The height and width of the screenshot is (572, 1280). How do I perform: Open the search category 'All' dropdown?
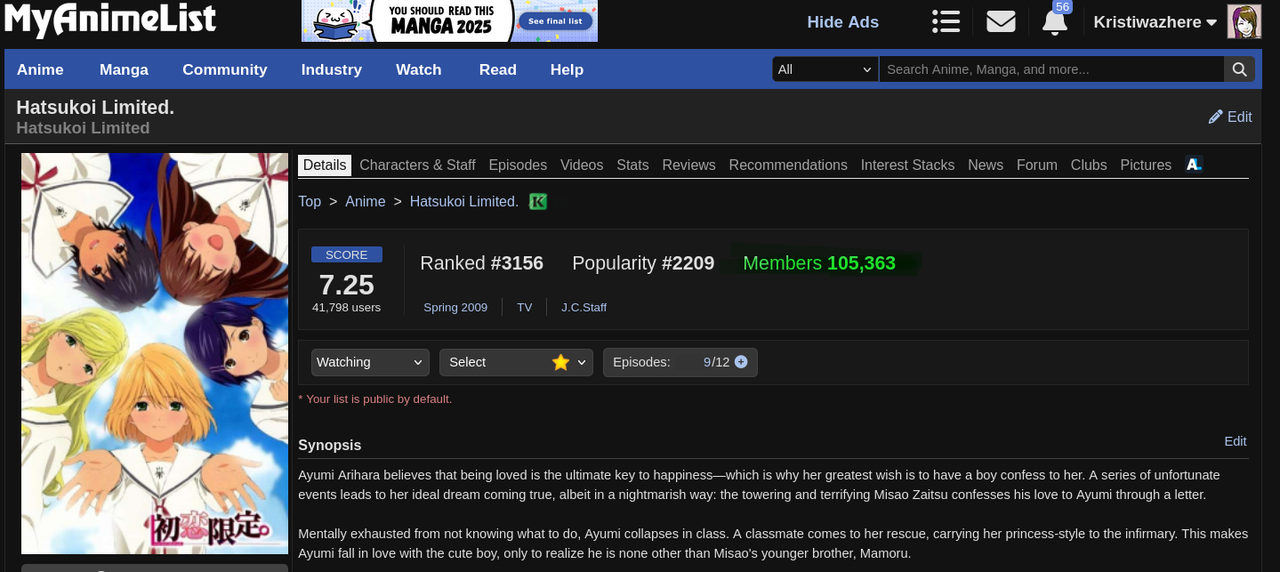click(825, 69)
